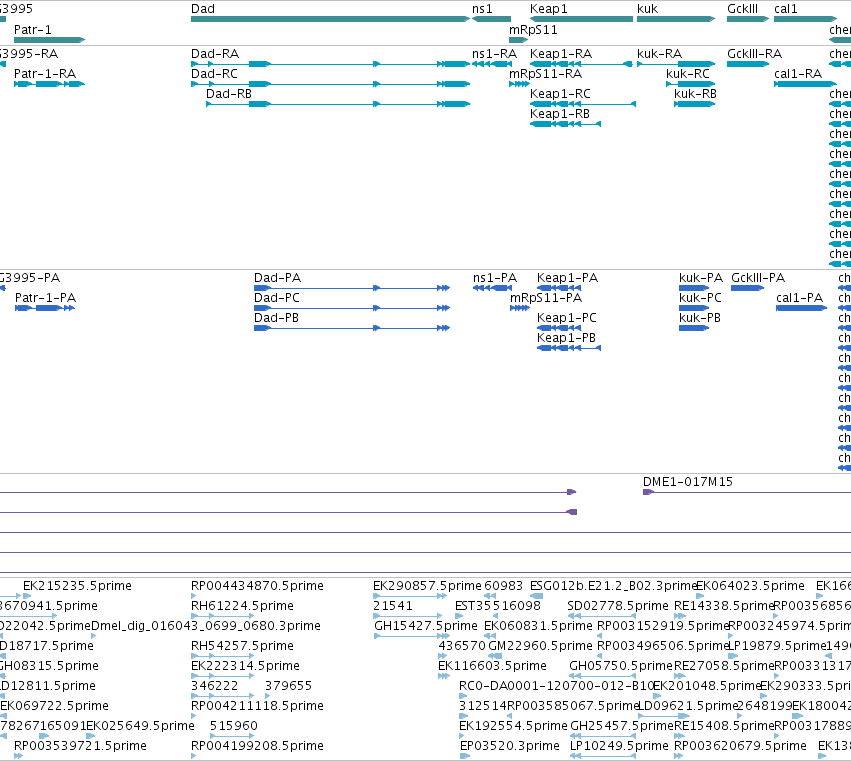Select the Dad-RC transcript label

[x=214, y=74]
